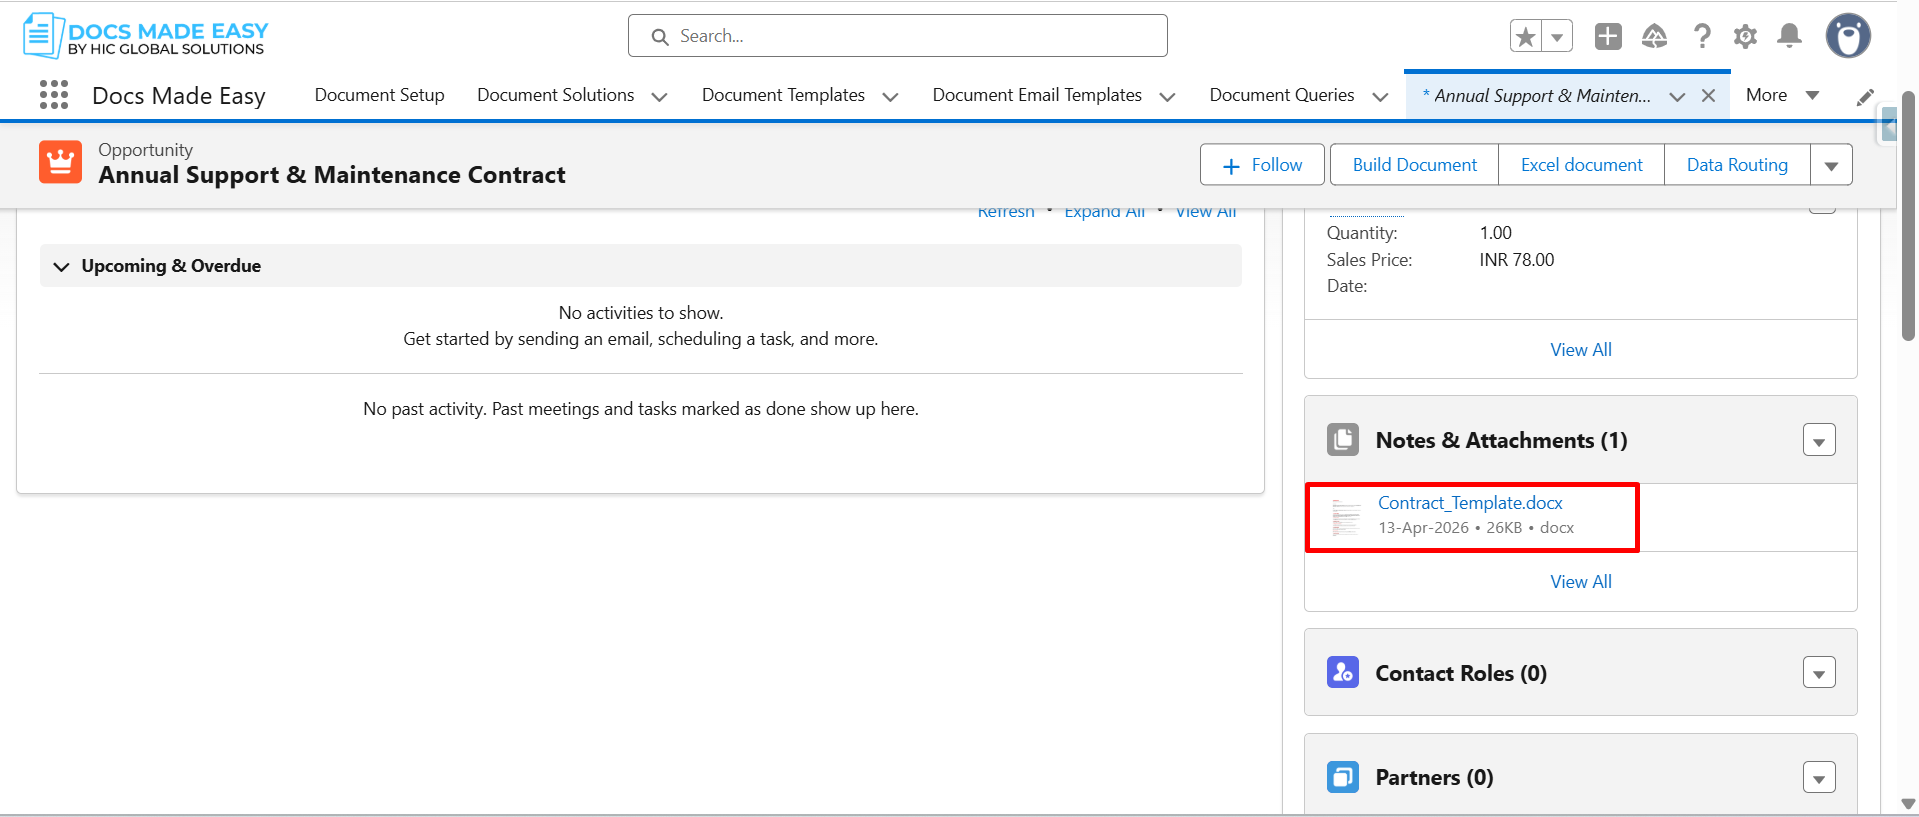Open the Document Setup tab
This screenshot has width=1919, height=817.
pos(380,95)
